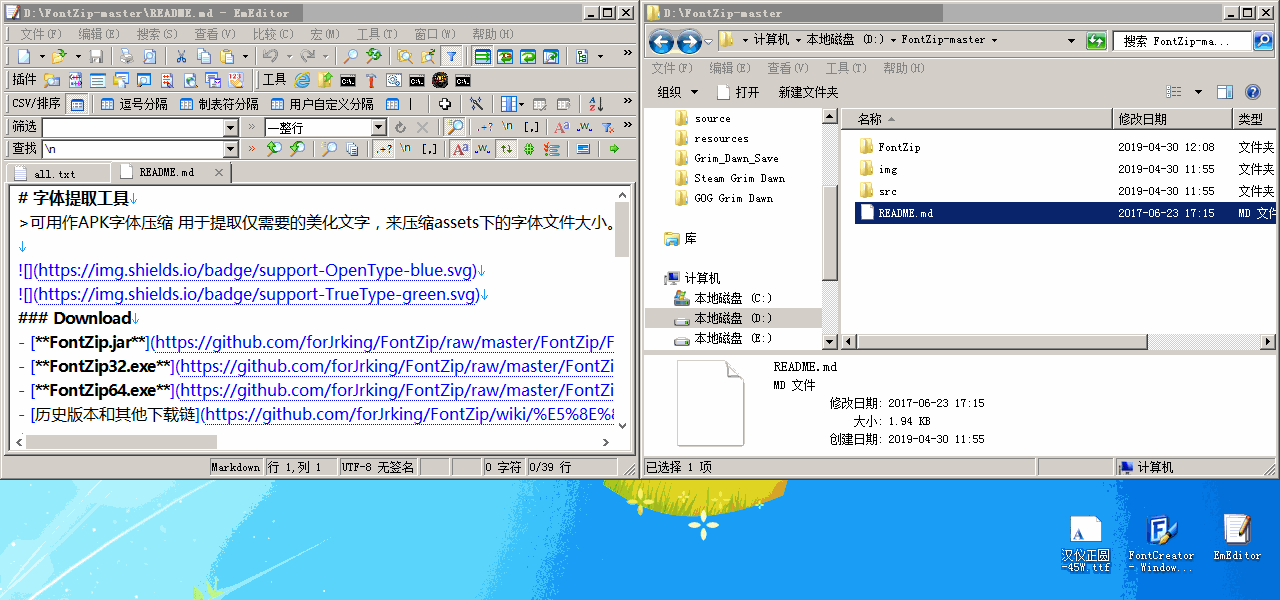The height and width of the screenshot is (600, 1280).
Task: Toggle the magnifier icon in the Filter bar
Action: coord(455,127)
